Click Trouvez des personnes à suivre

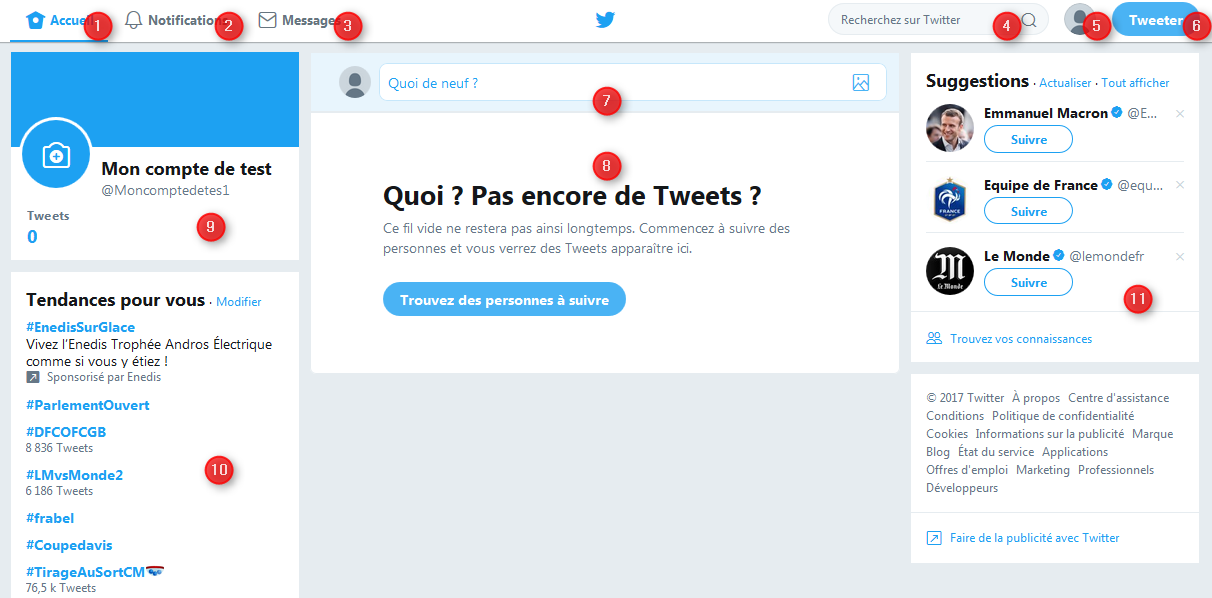(x=504, y=299)
